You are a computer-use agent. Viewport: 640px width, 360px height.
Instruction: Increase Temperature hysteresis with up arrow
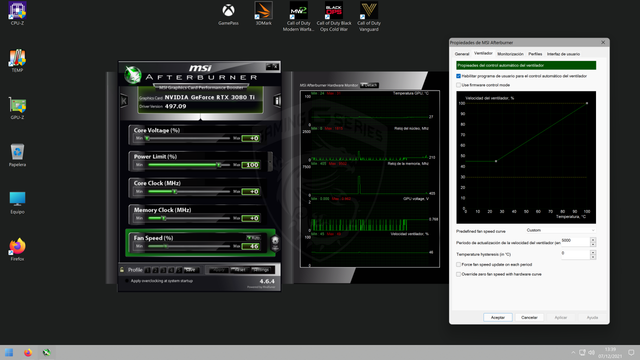(x=593, y=252)
